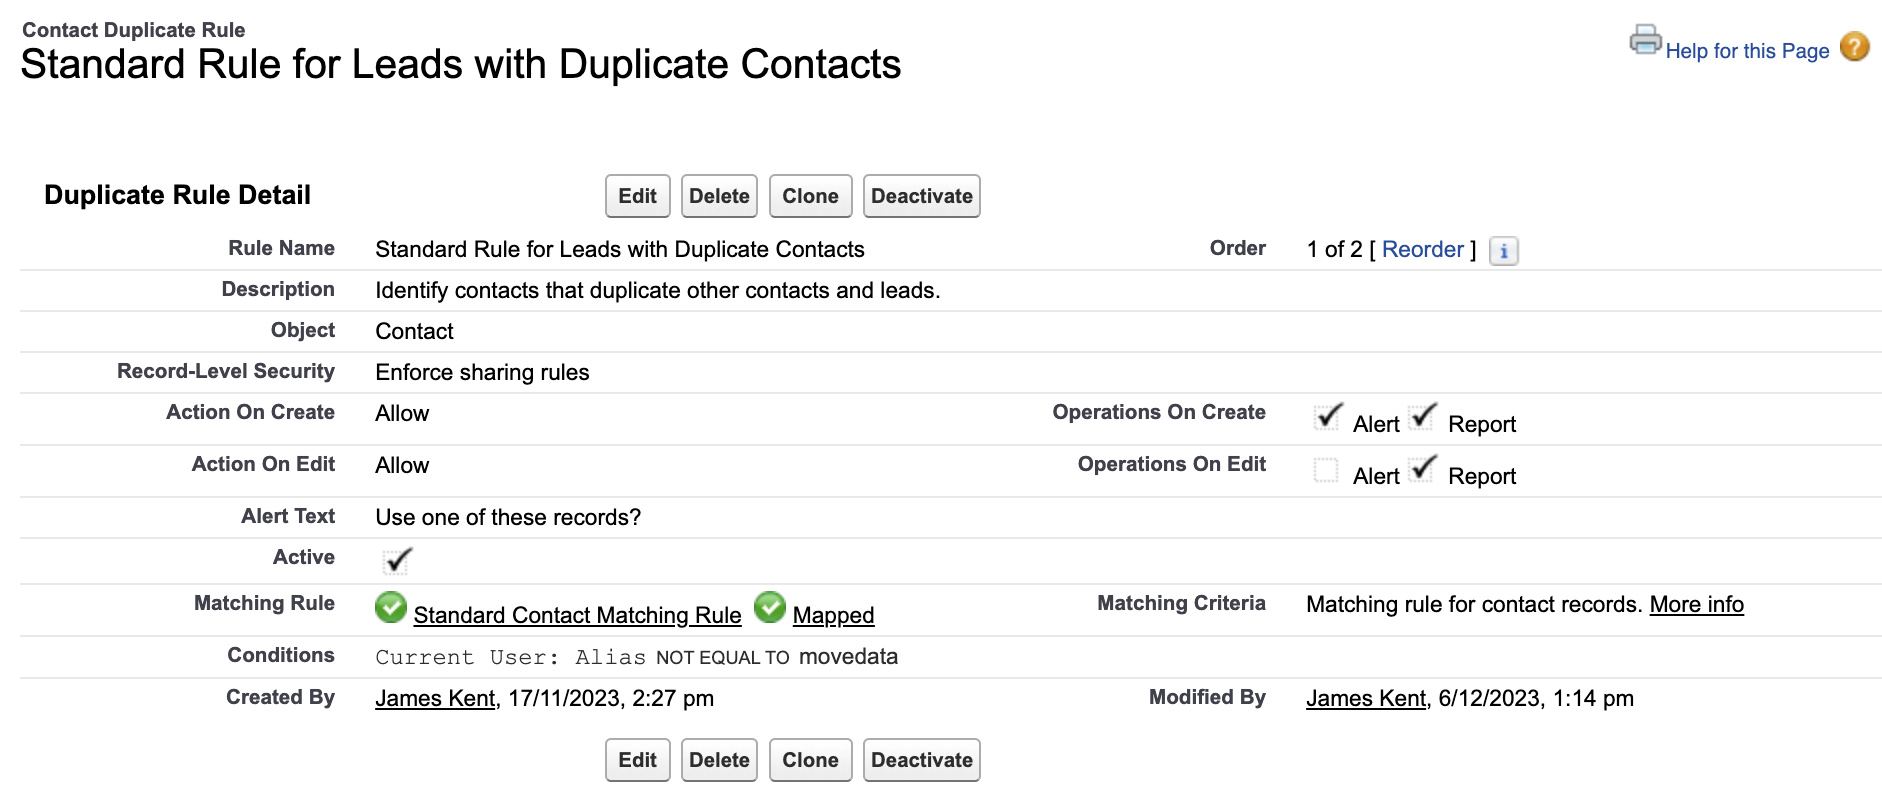The height and width of the screenshot is (808, 1882).
Task: Open the Mapped link
Action: (833, 615)
